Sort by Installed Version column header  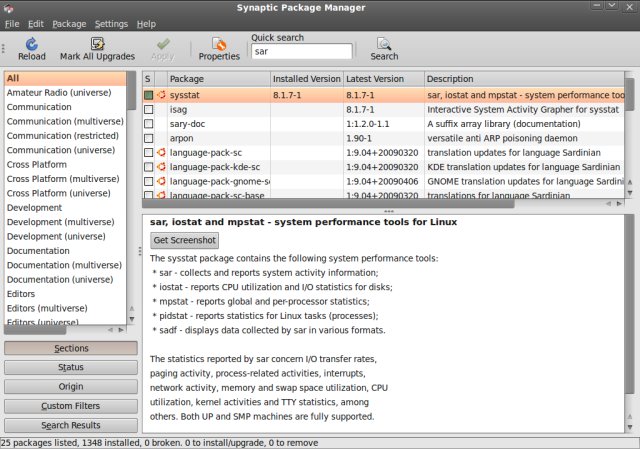click(307, 79)
